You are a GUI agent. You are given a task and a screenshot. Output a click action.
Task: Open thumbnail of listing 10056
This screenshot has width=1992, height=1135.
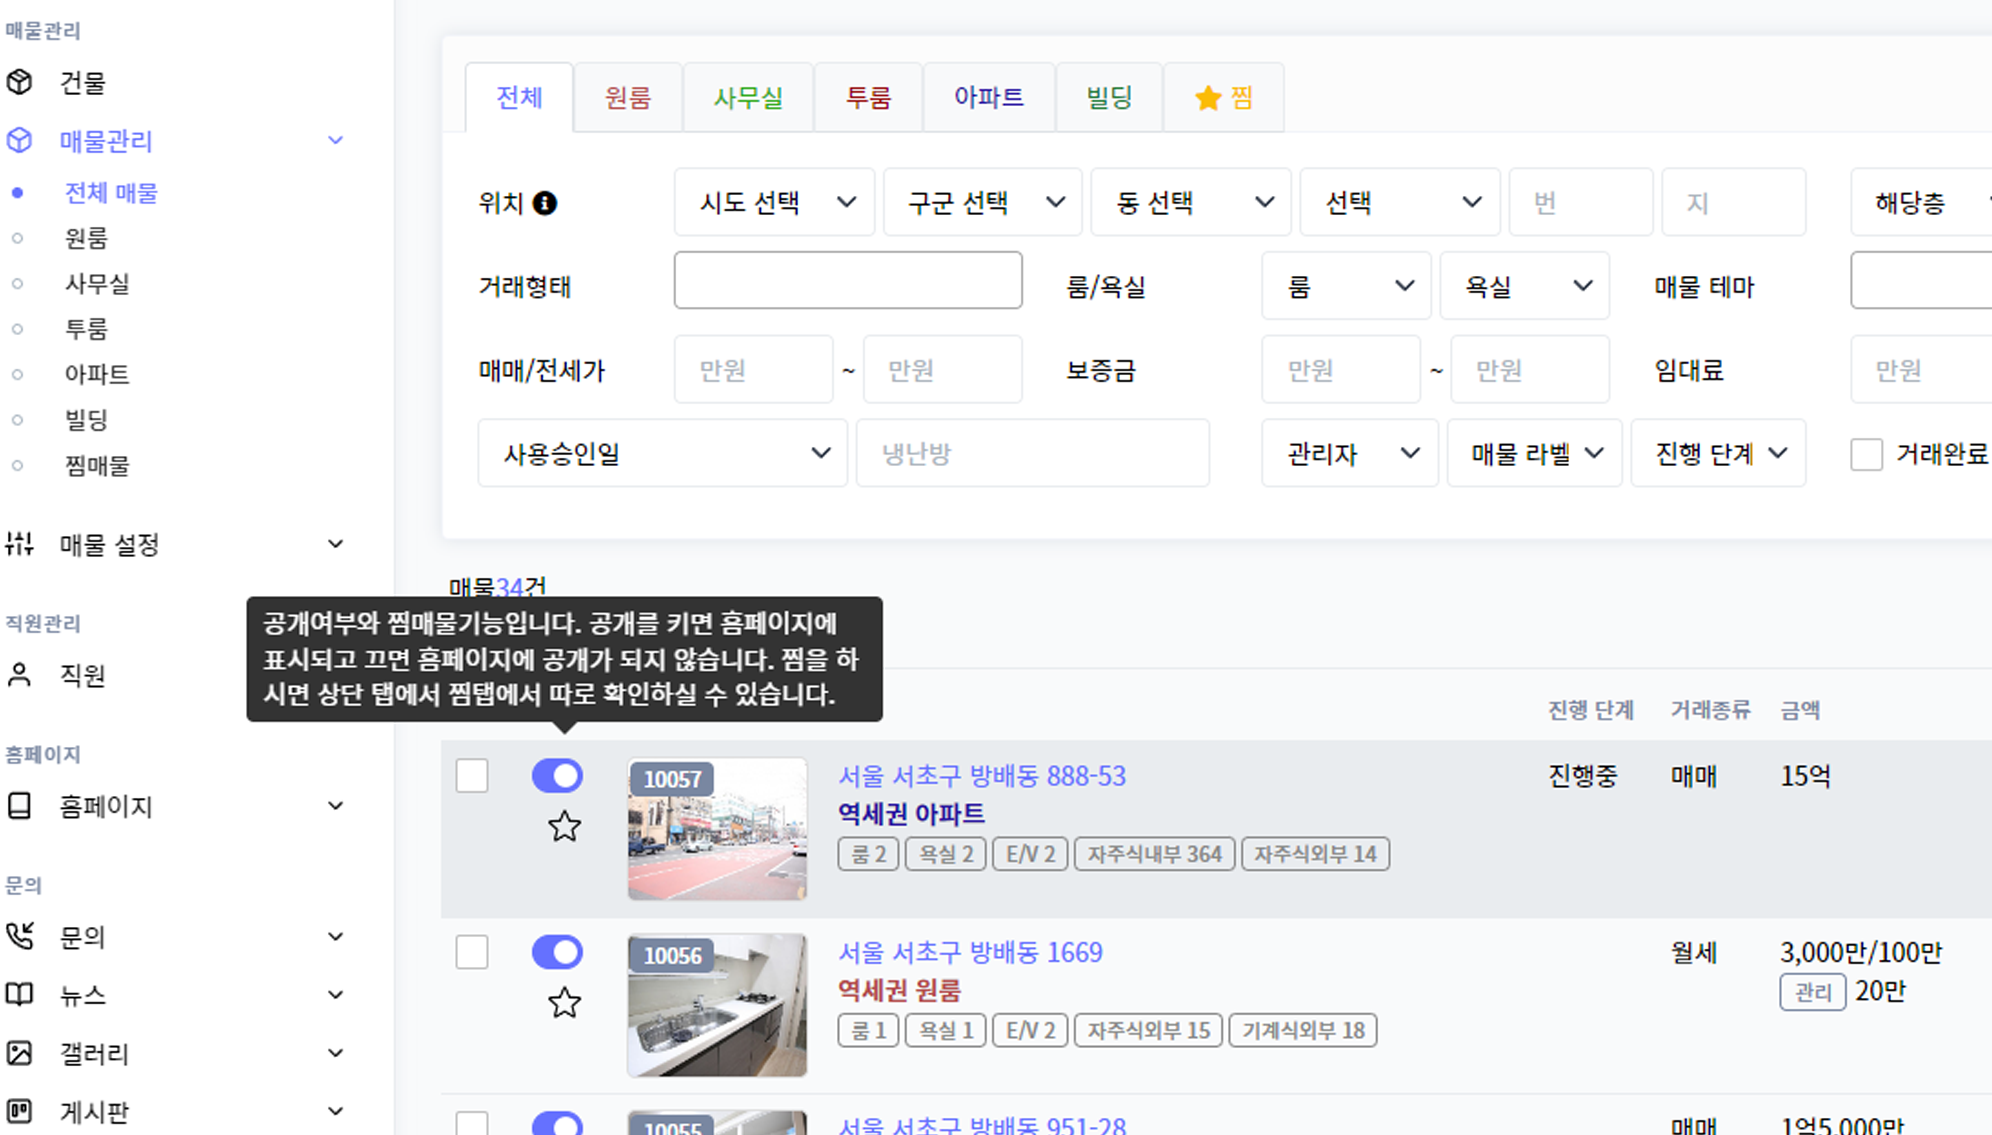coord(717,1005)
